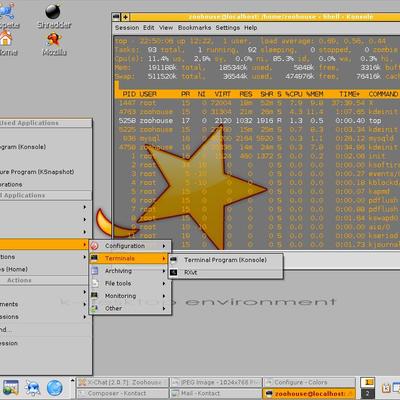Click the Klipper tray icon
The height and width of the screenshot is (400, 400).
click(x=386, y=388)
